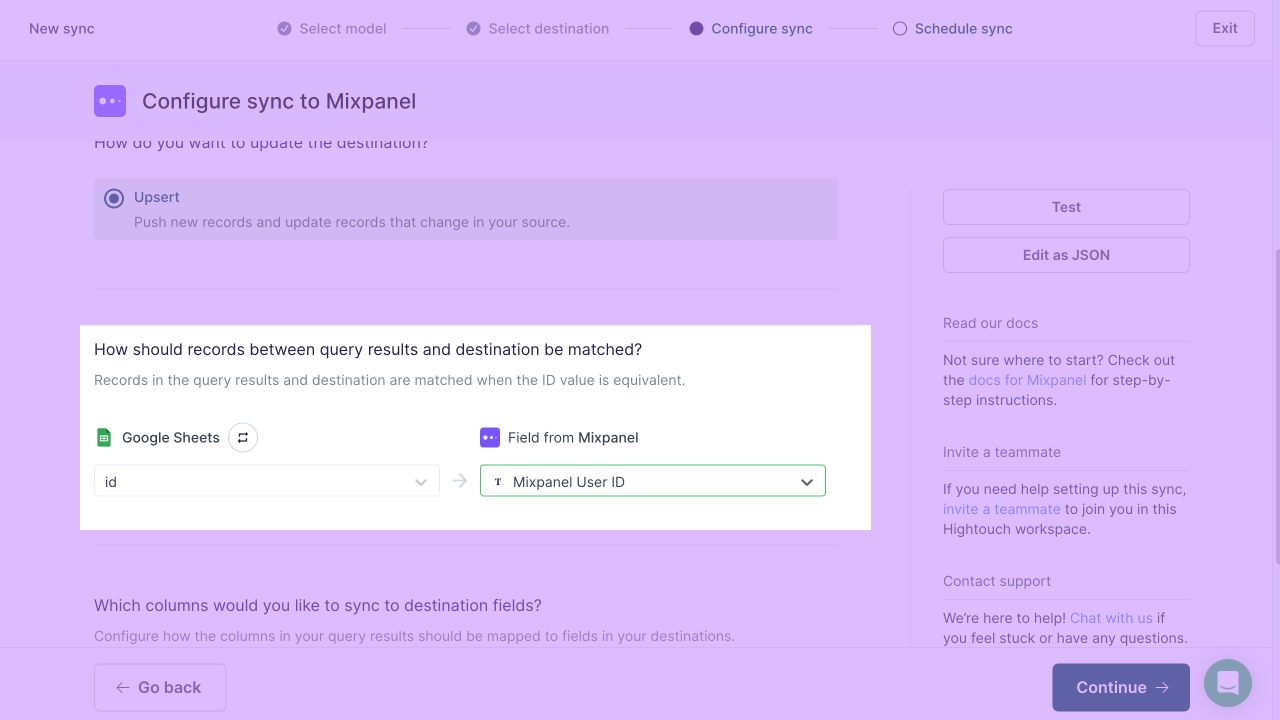Click the Configure sync to Mixpanel heading
The width and height of the screenshot is (1280, 720).
tap(279, 101)
